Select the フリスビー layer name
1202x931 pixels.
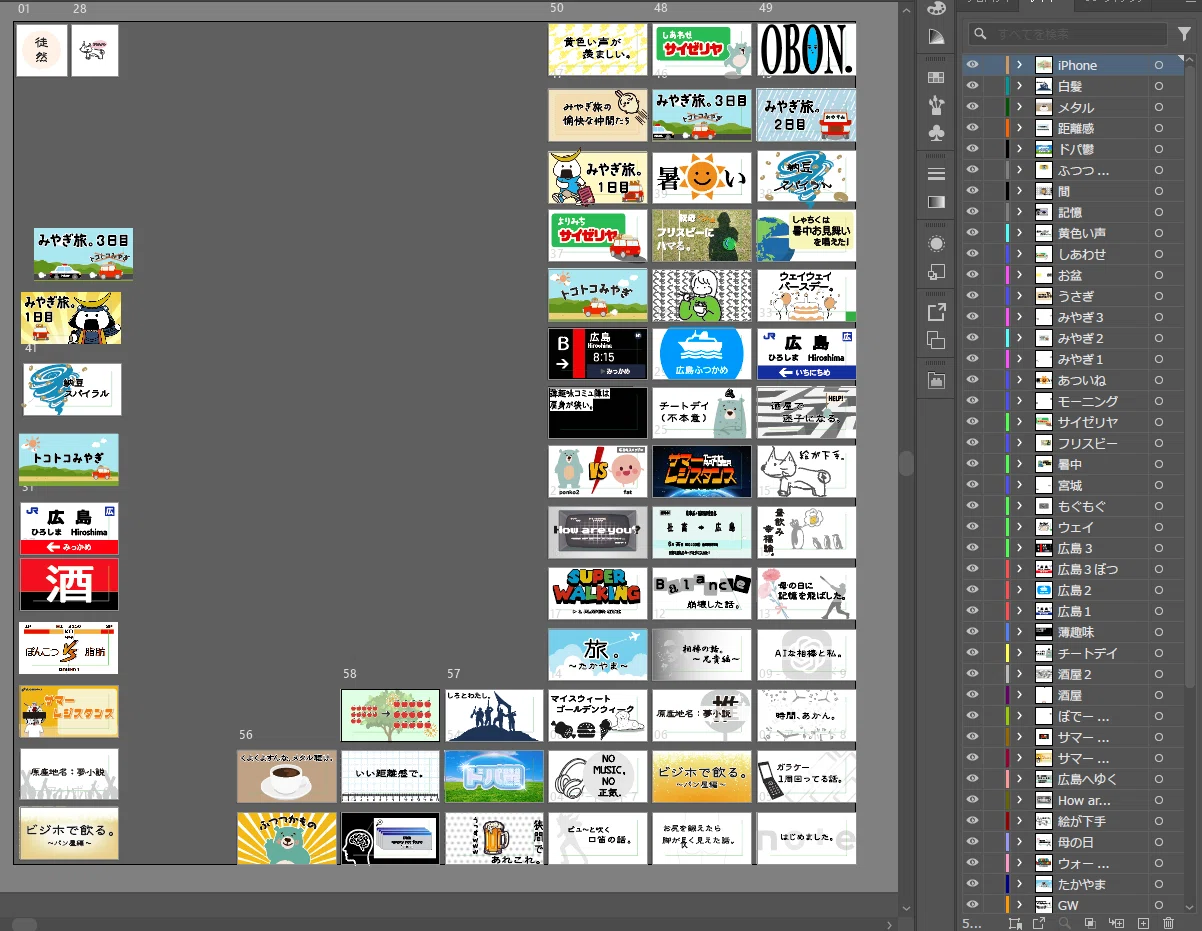coord(1088,443)
